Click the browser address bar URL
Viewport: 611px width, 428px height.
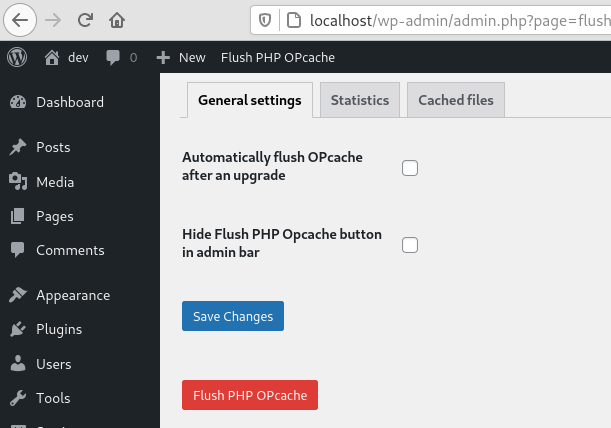pyautogui.click(x=460, y=20)
